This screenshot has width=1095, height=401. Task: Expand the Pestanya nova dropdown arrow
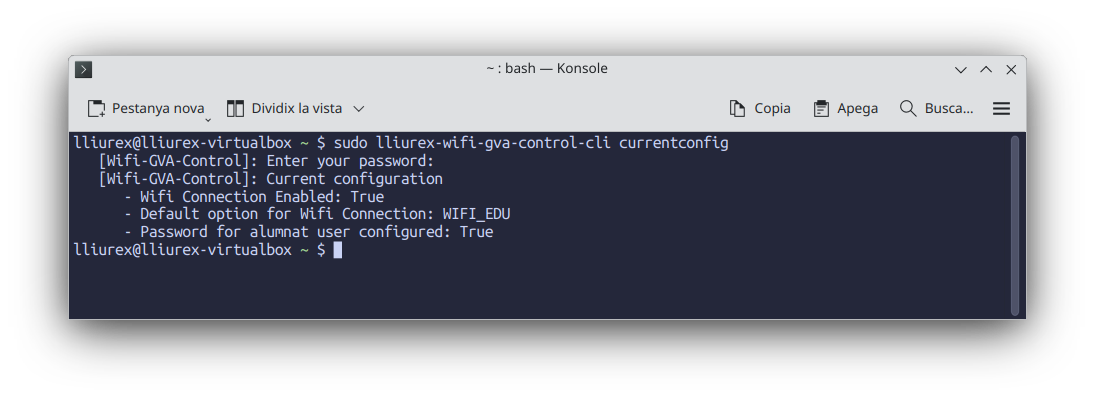209,117
